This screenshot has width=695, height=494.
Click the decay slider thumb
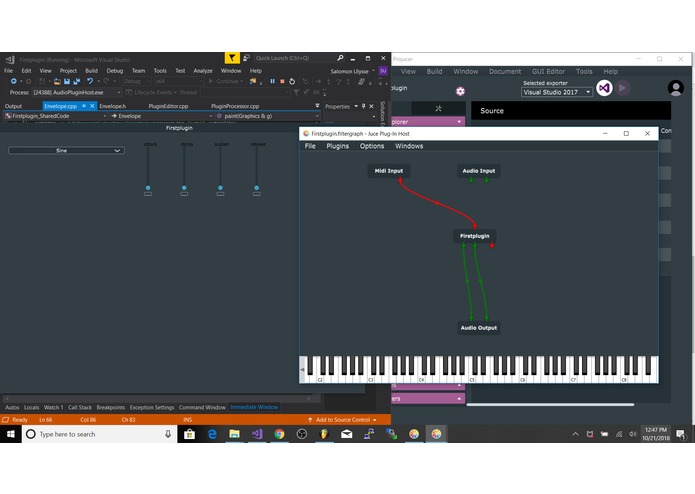tap(184, 188)
